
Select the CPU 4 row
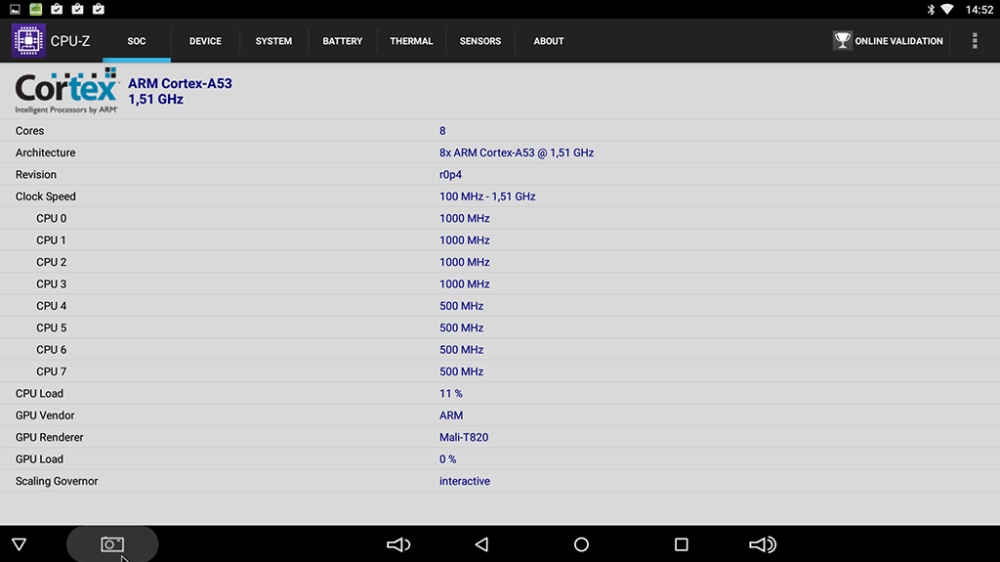tap(500, 306)
